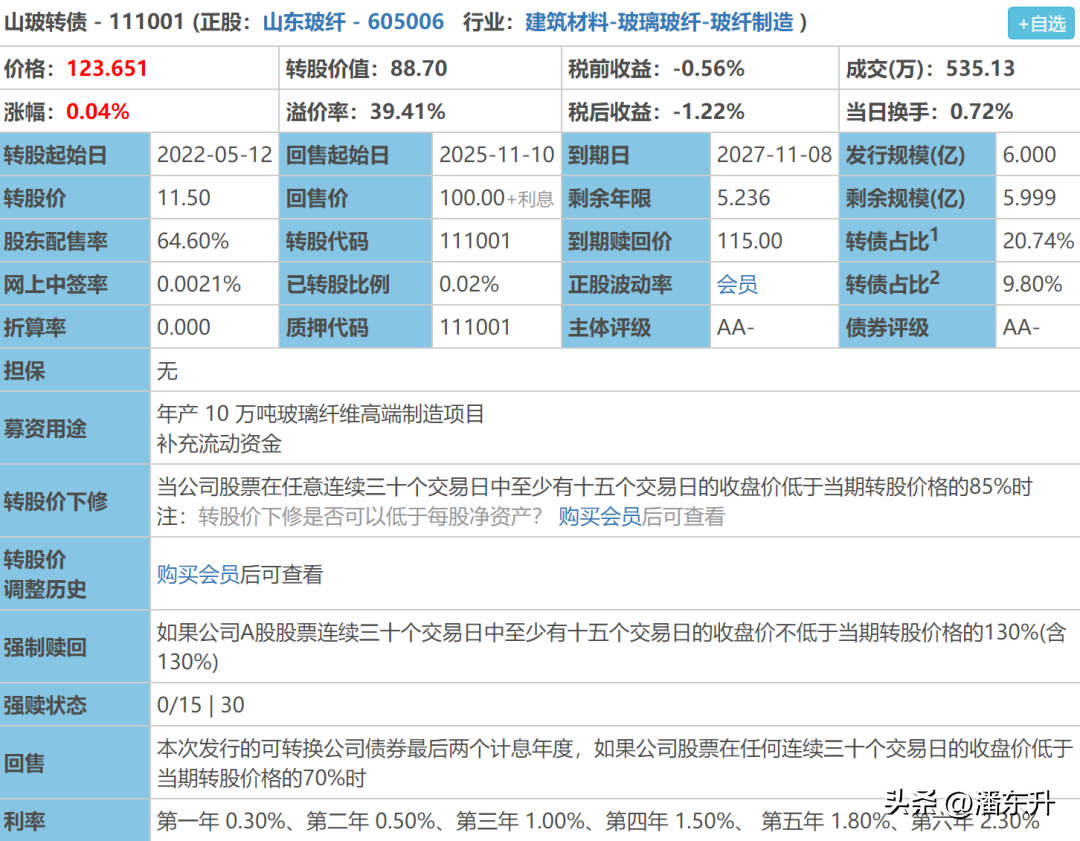Click the 网上中签率 value 0.0021%
The height and width of the screenshot is (841, 1080).
click(x=199, y=284)
